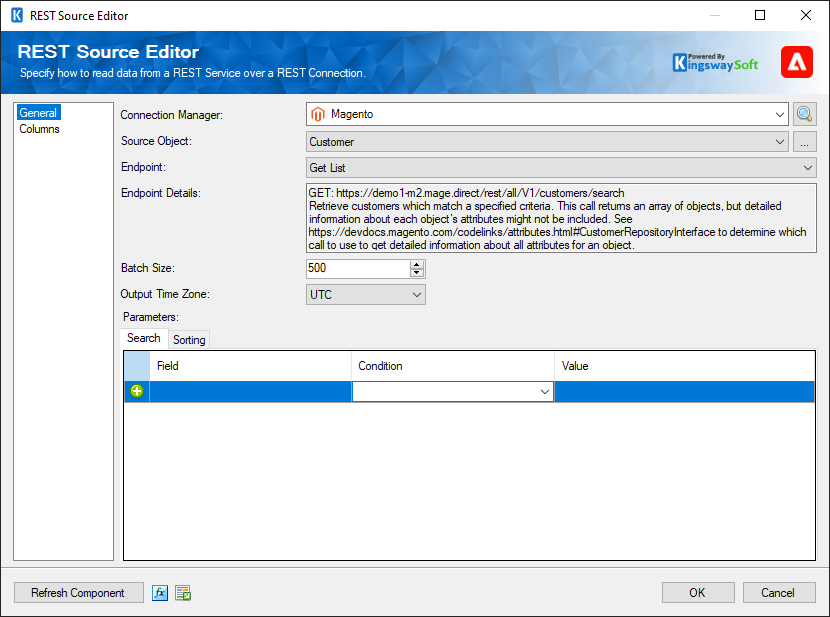Click the Condition column header
830x617 pixels.
[453, 366]
